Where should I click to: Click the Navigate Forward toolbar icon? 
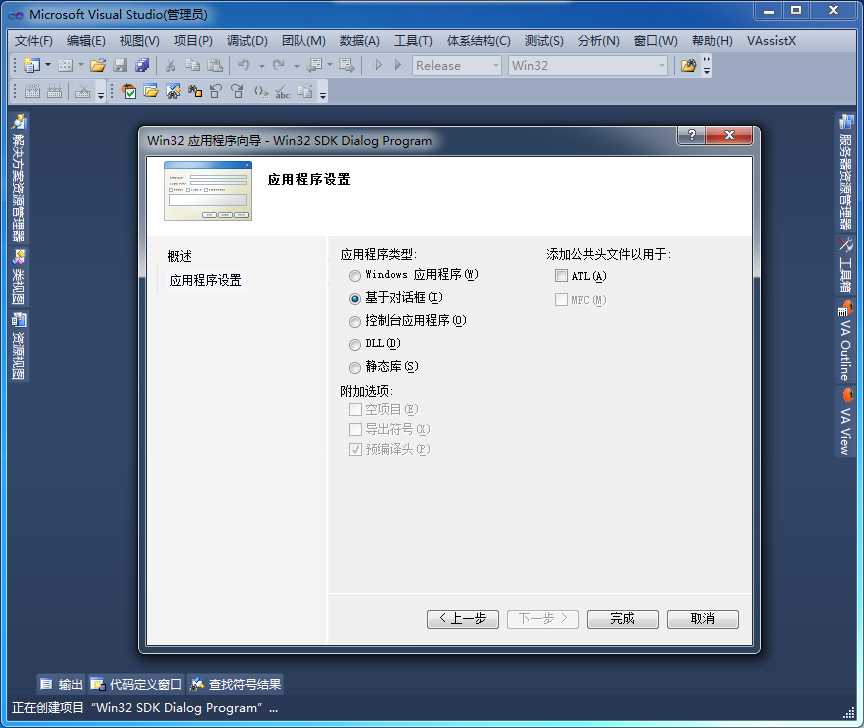click(347, 66)
